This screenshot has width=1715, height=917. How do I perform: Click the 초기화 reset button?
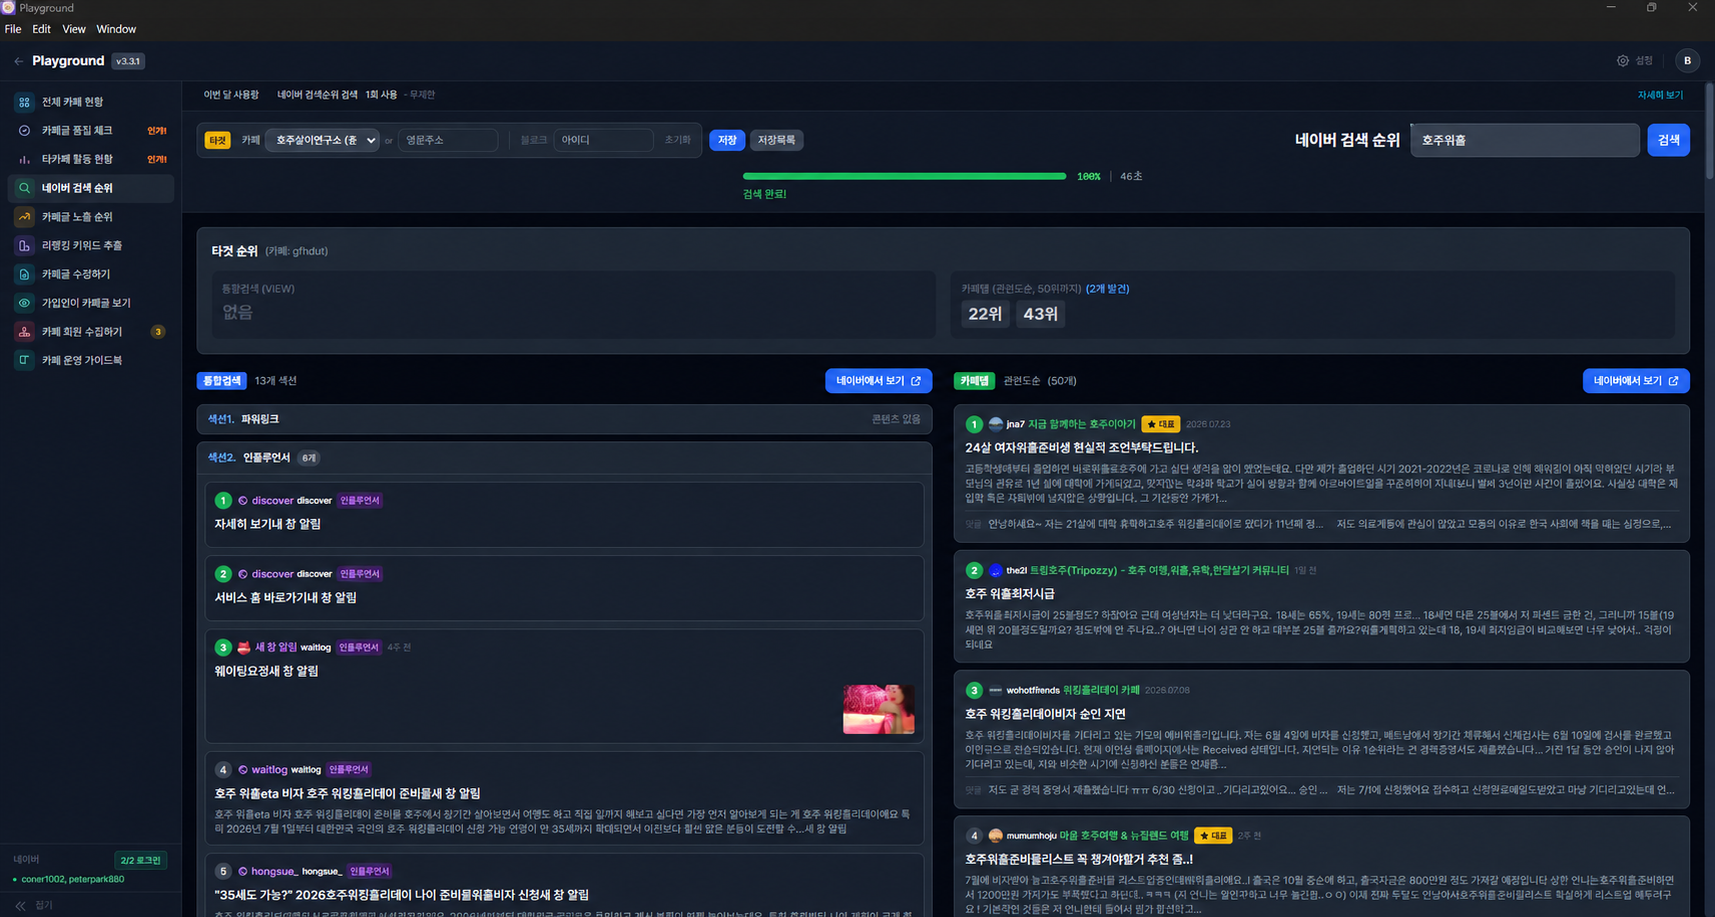click(678, 140)
